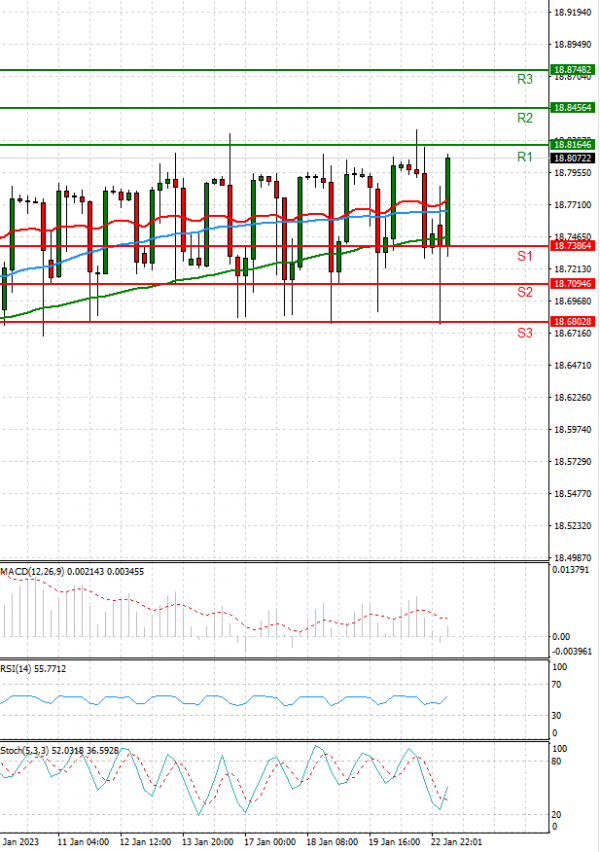Select the R1 line label

524,157
